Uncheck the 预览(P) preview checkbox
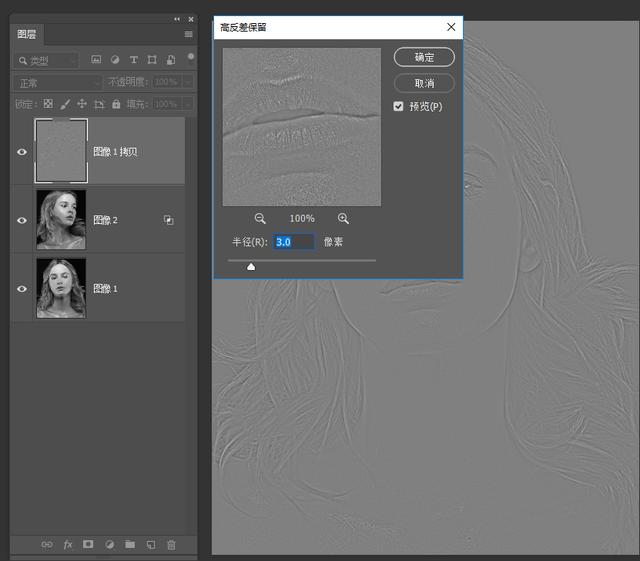Viewport: 640px width, 561px height. 399,106
